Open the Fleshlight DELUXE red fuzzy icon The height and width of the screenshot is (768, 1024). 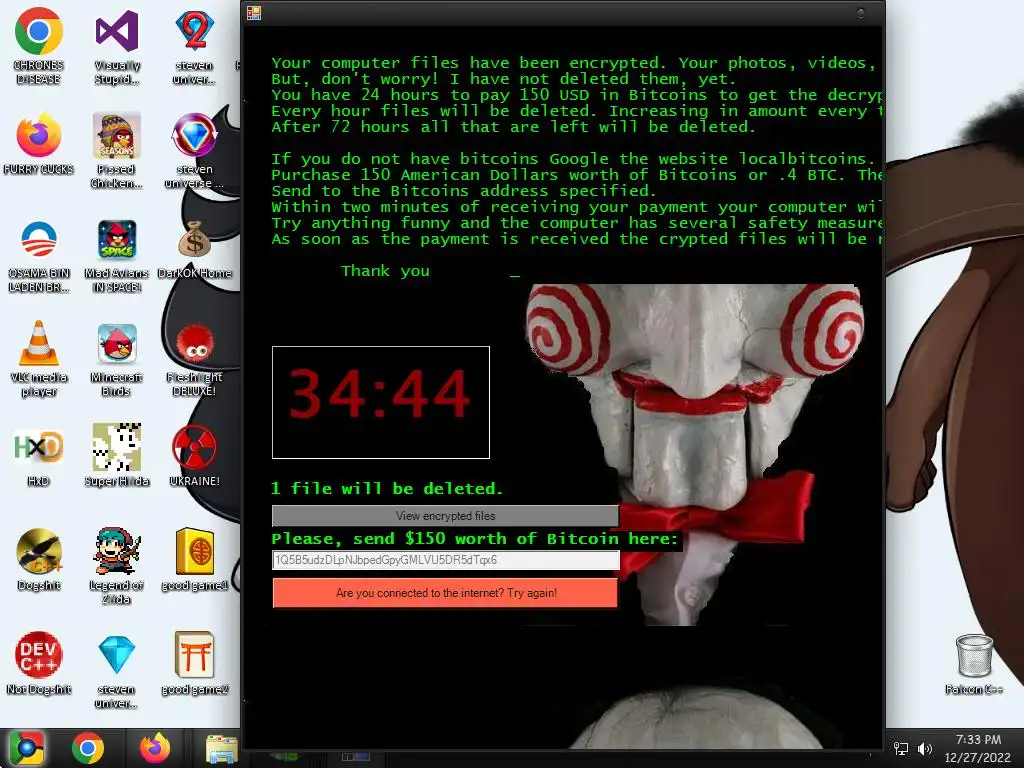(195, 344)
